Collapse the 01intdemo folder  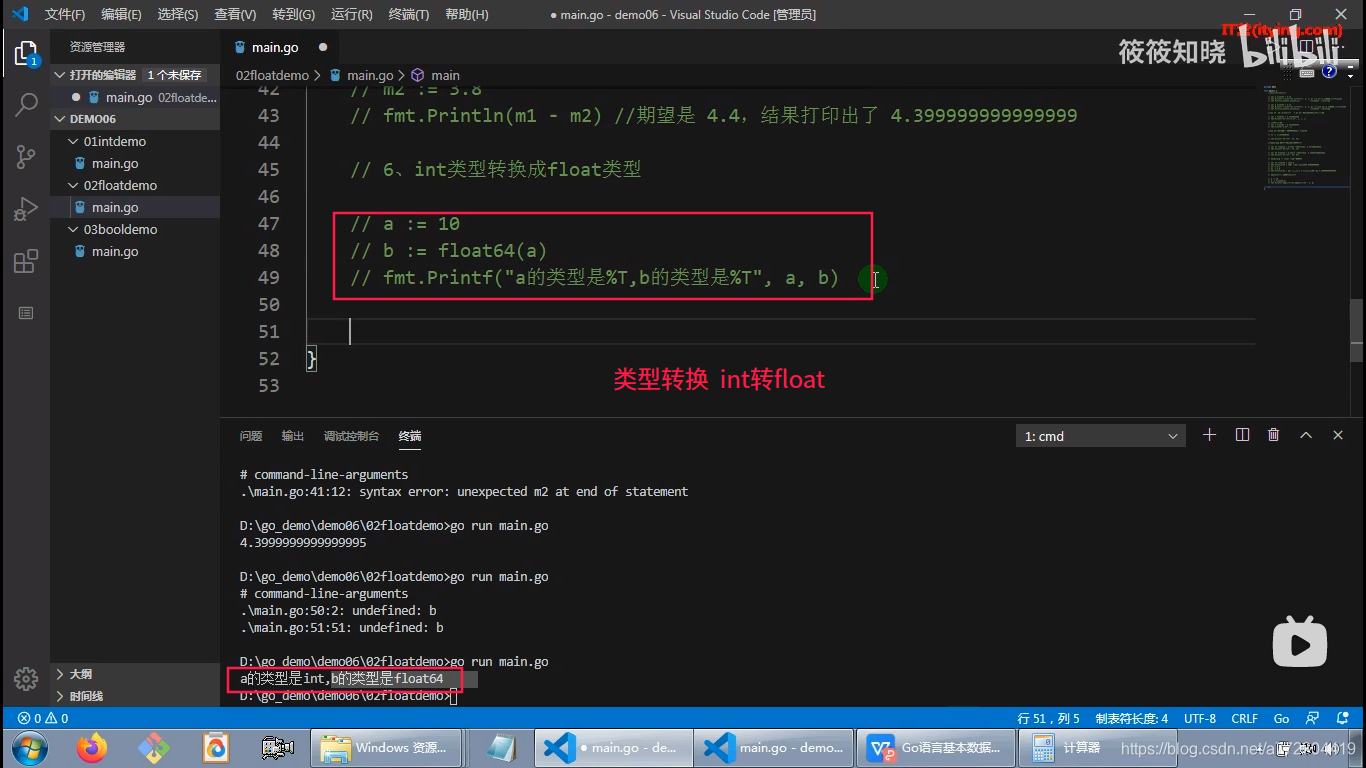coord(135,141)
